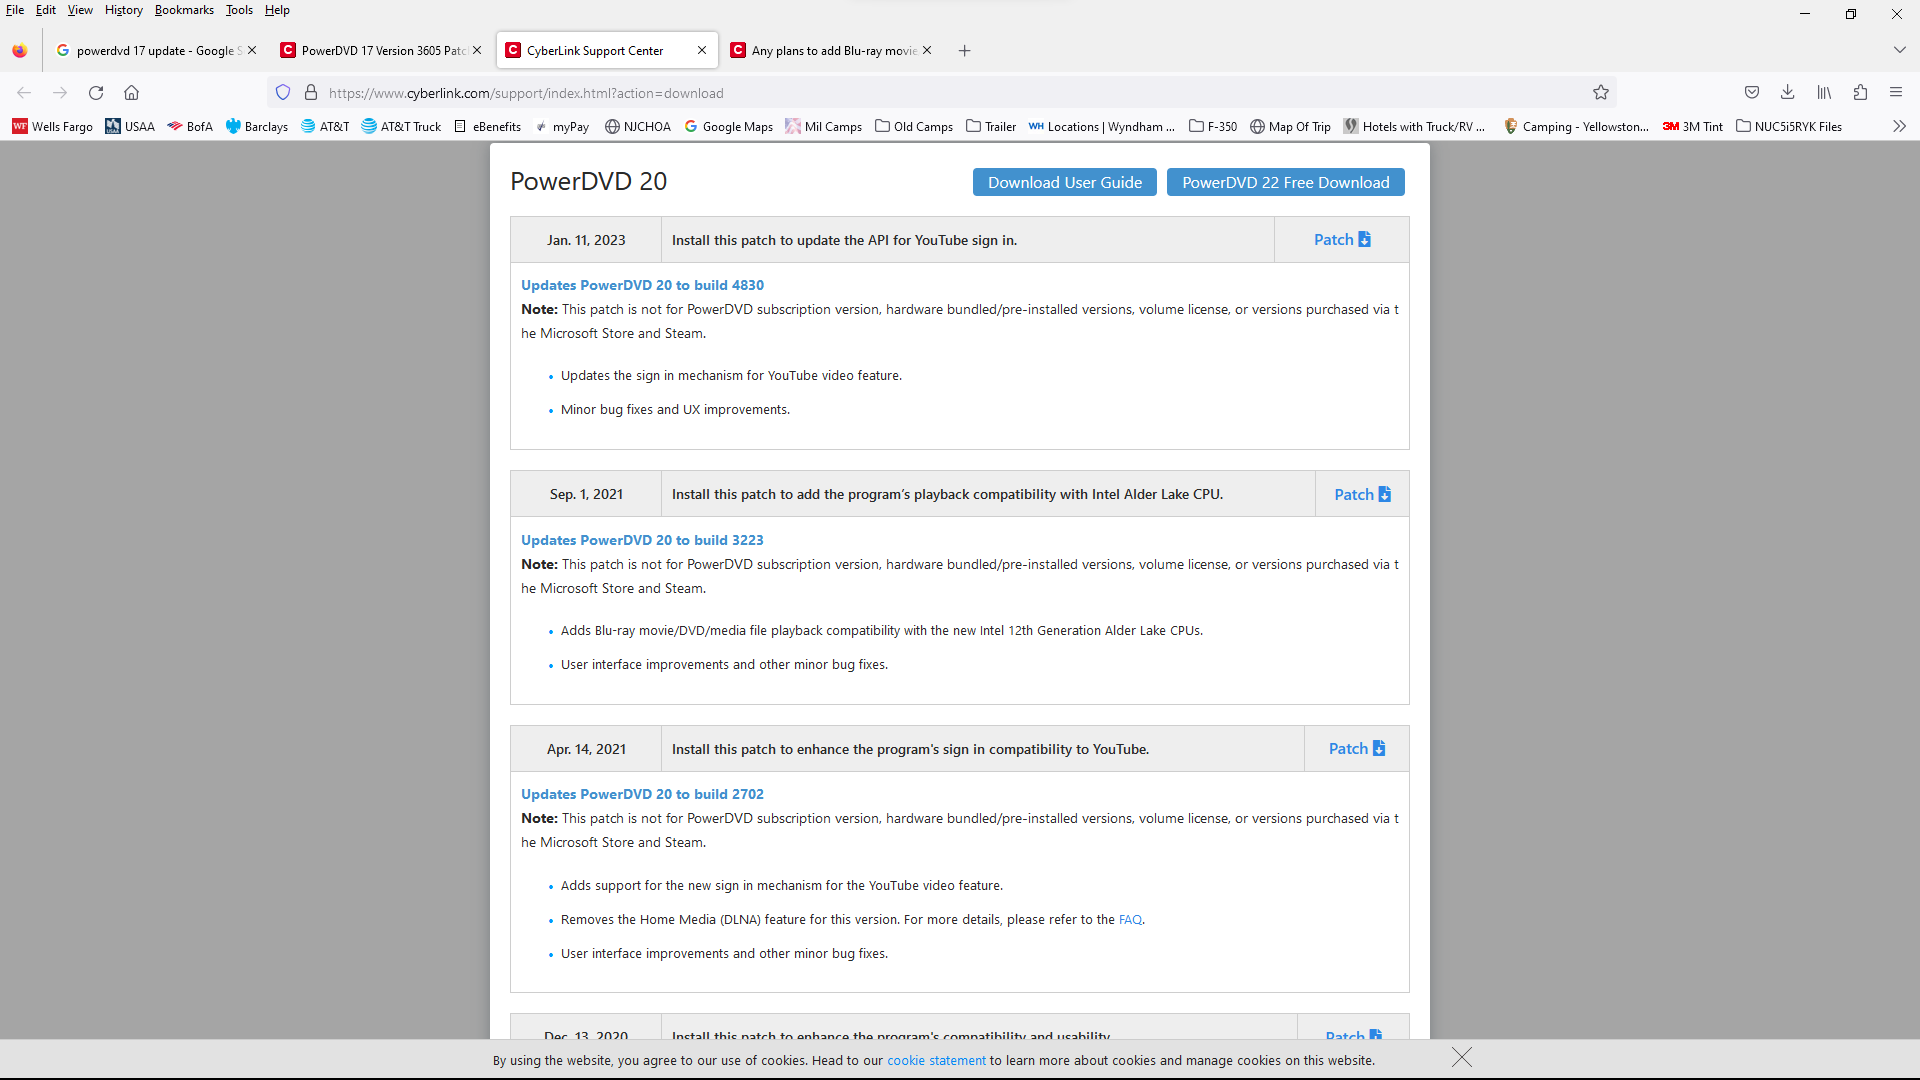
Task: Download the Sep. 1, 2021 patch
Action: 1362,494
